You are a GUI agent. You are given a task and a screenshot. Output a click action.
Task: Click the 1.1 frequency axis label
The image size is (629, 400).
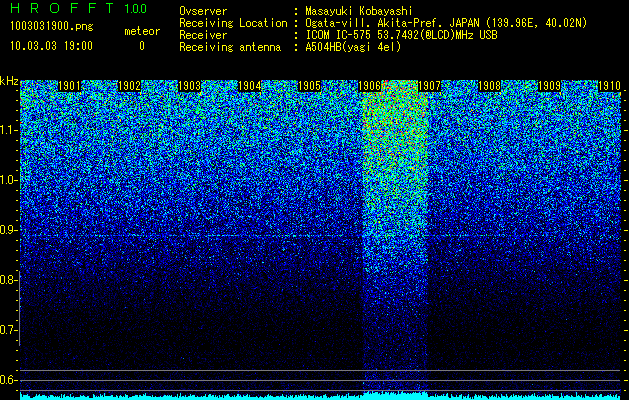pyautogui.click(x=9, y=130)
